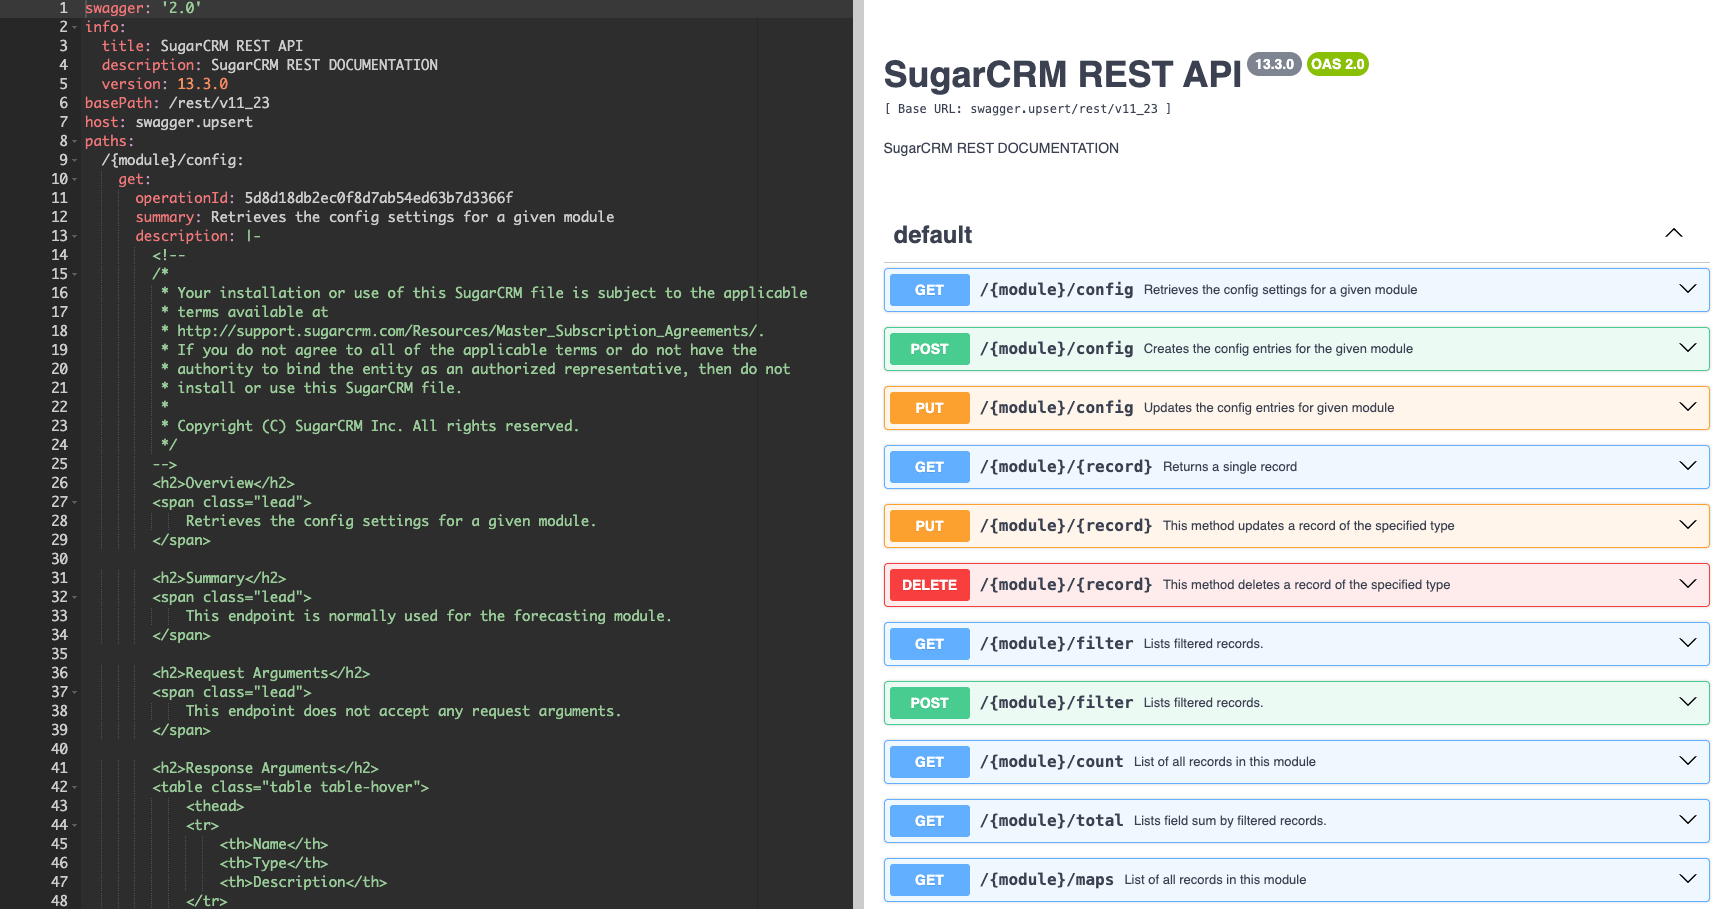Fold the /{module}/config block at line 9
This screenshot has height=909, width=1727.
point(74,160)
